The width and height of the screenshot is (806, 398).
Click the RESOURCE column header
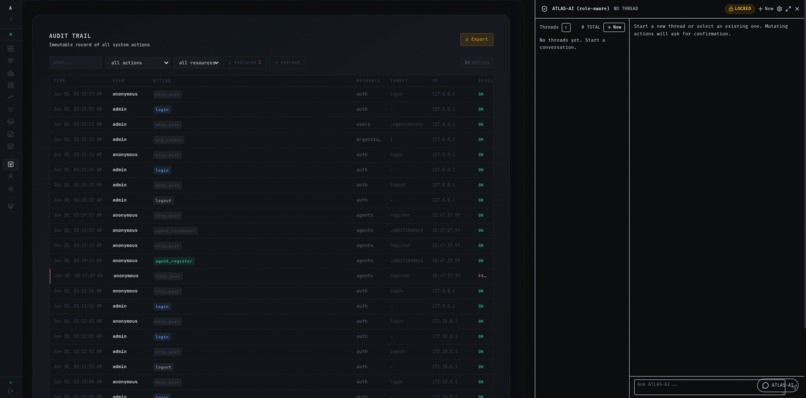pos(368,81)
